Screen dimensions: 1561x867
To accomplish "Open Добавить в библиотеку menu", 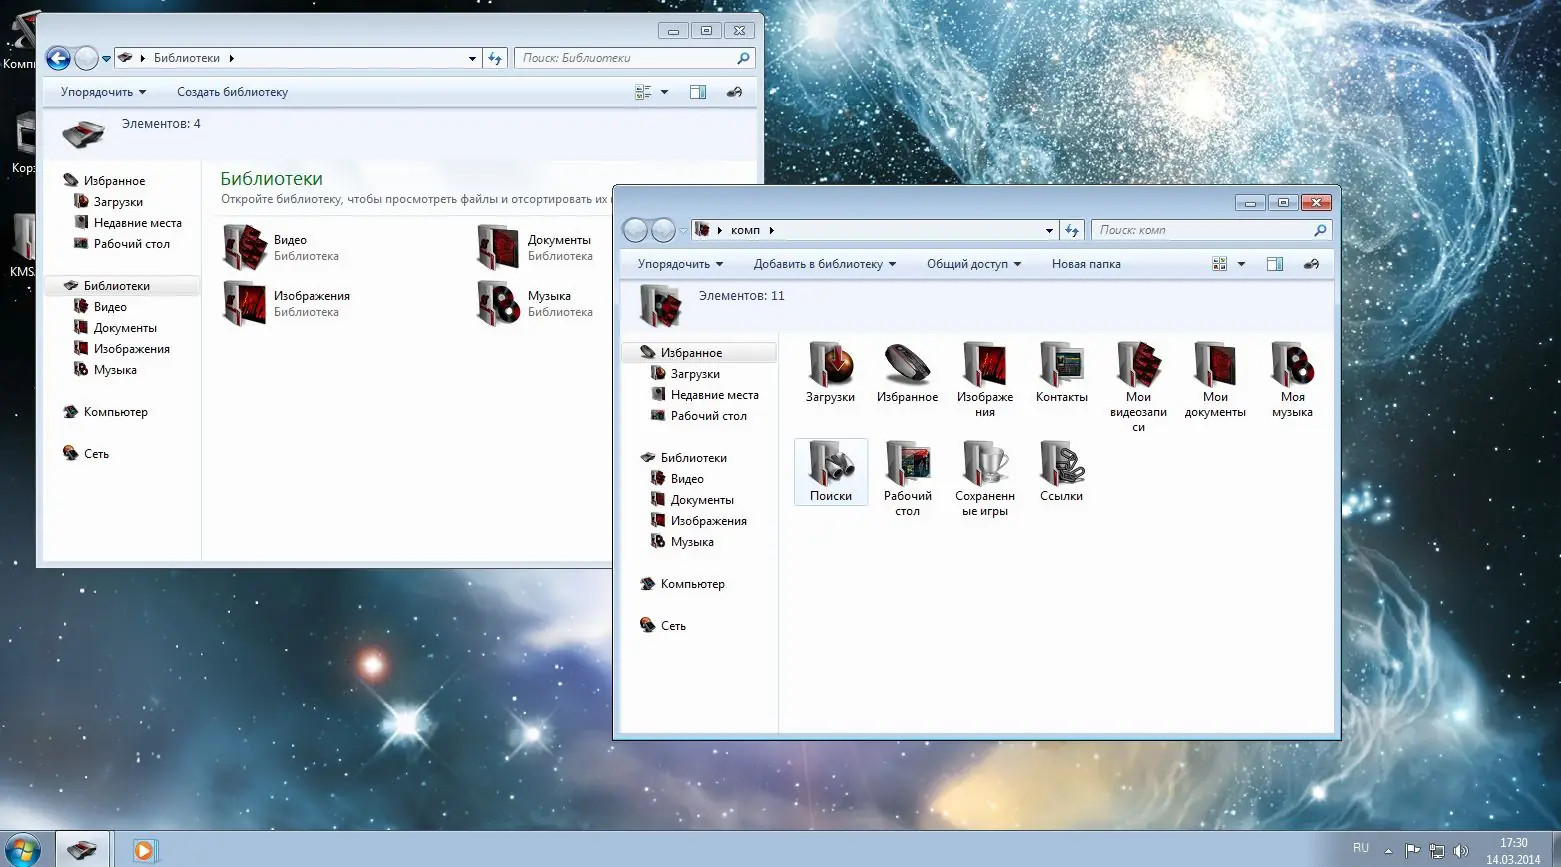I will (825, 264).
